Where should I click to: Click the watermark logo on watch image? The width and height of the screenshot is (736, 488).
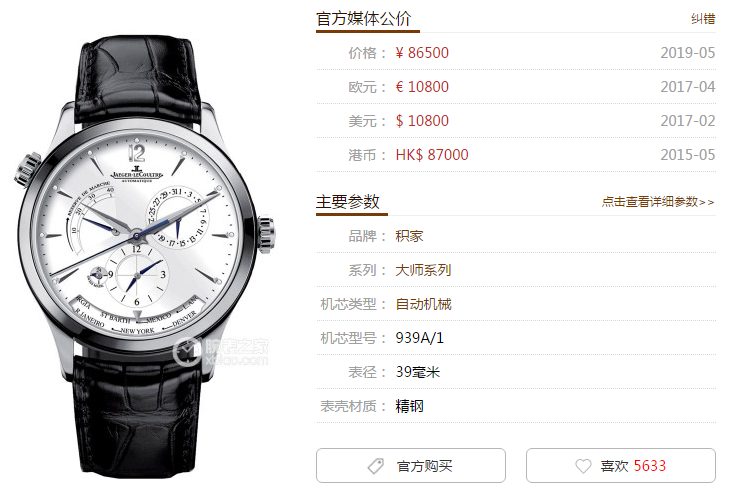tap(221, 352)
